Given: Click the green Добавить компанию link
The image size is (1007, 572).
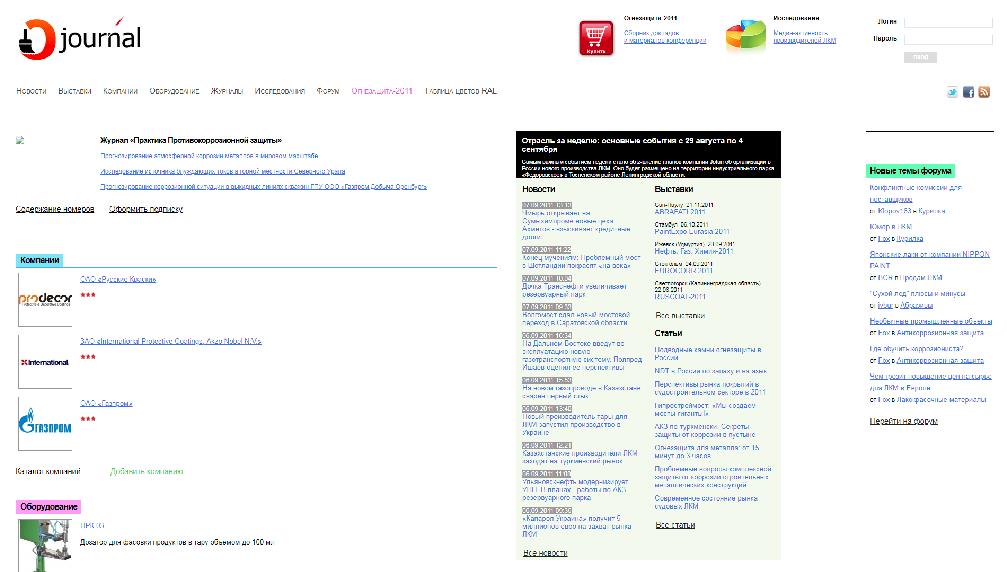Looking at the screenshot, I should (x=146, y=472).
